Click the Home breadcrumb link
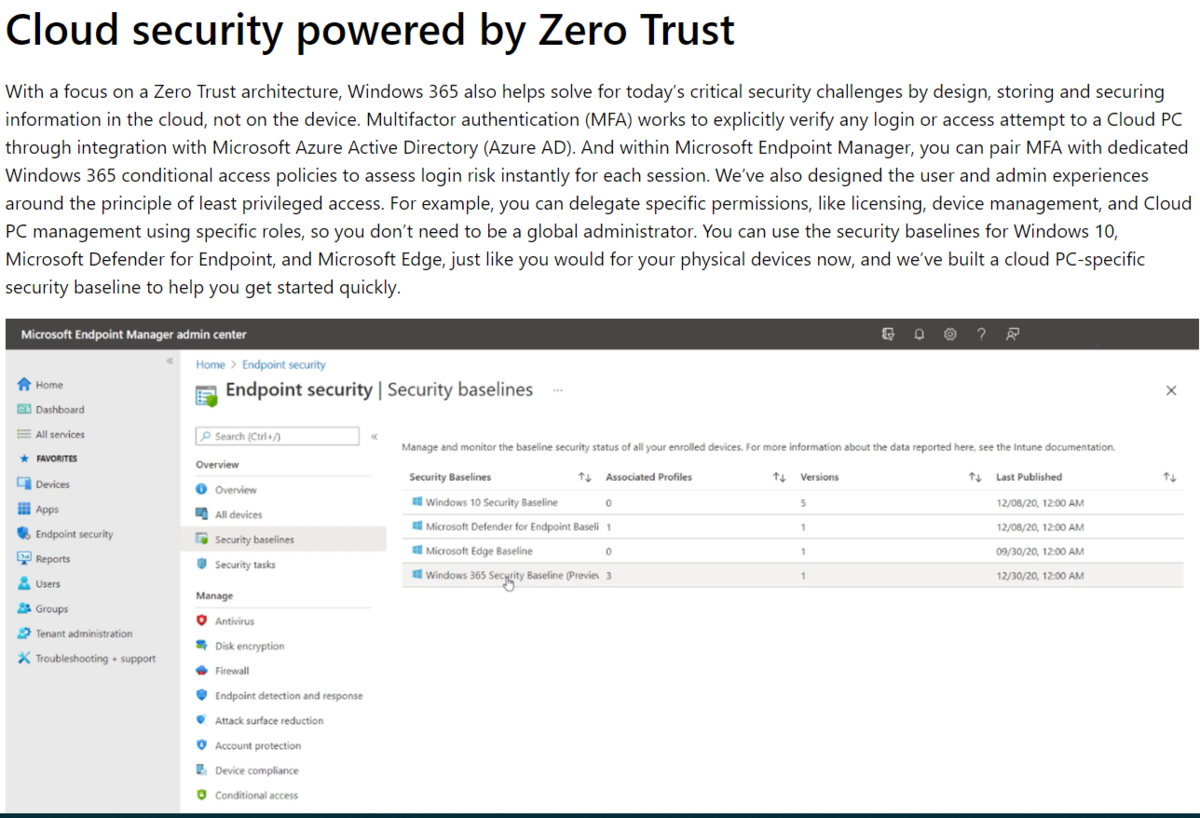1200x818 pixels. tap(210, 365)
